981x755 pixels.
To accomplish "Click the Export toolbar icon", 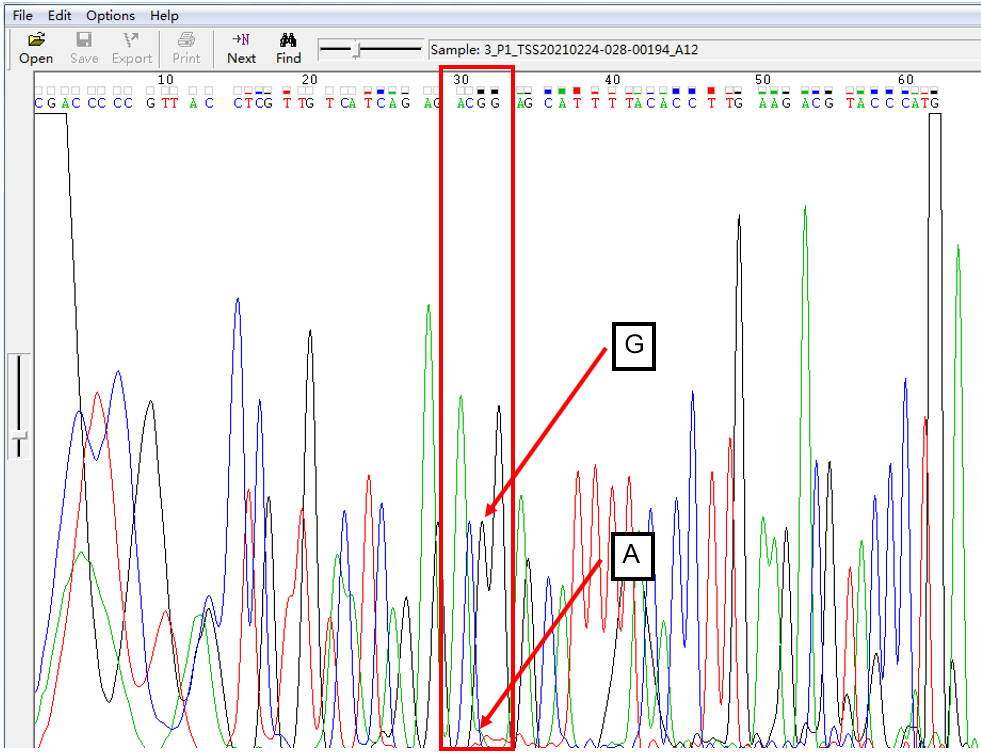I will click(132, 49).
